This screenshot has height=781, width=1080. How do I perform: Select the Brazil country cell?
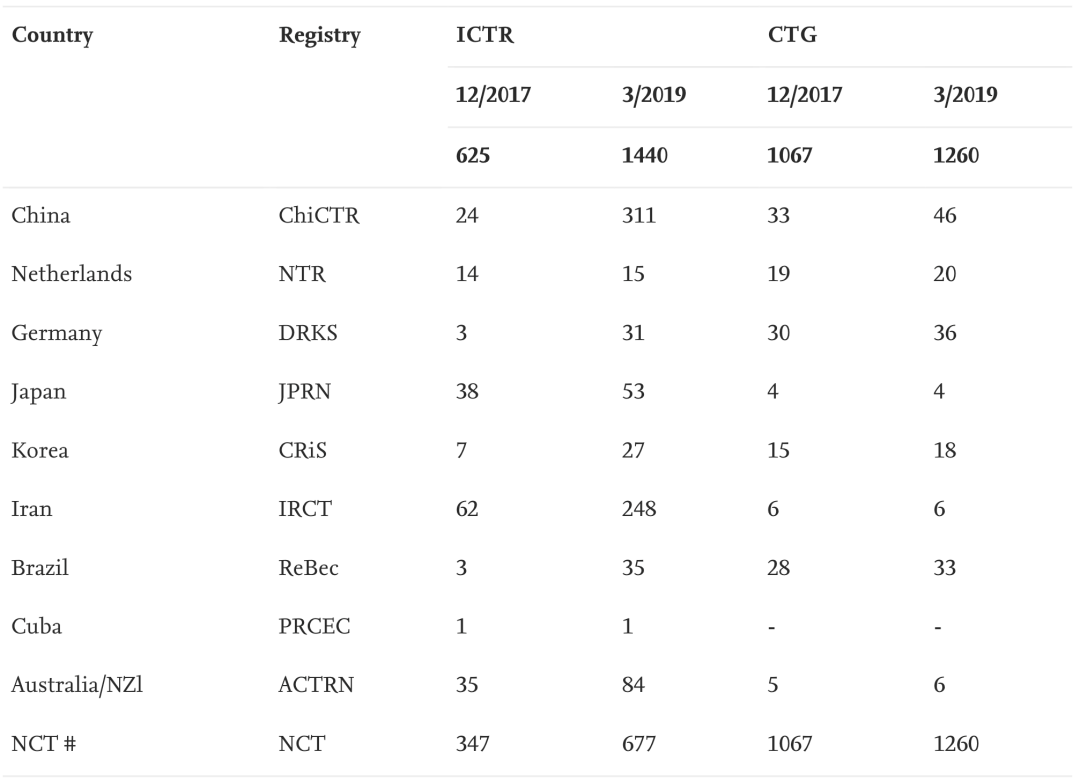40,567
